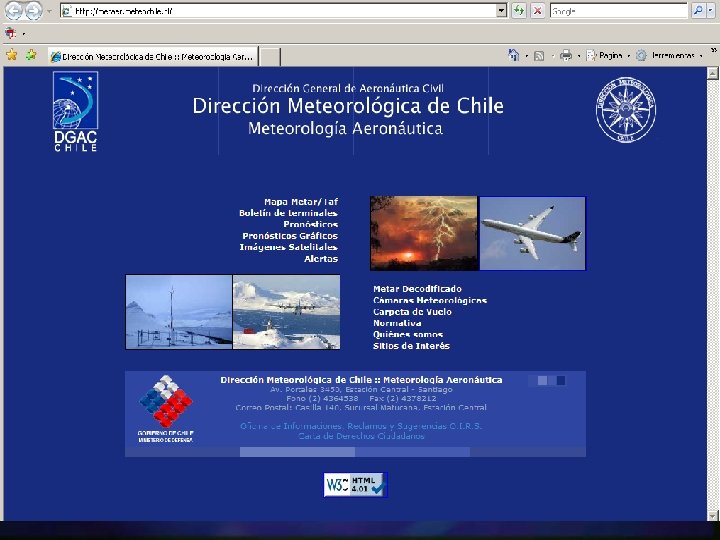Click the red Stop loading icon
Image resolution: width=720 pixels, height=540 pixels.
click(x=538, y=11)
